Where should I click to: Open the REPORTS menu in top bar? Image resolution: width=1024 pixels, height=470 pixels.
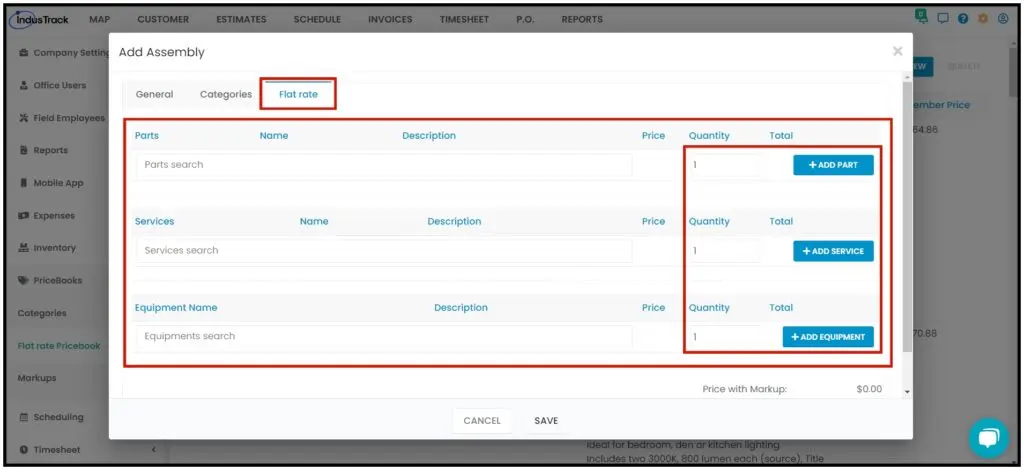[582, 20]
